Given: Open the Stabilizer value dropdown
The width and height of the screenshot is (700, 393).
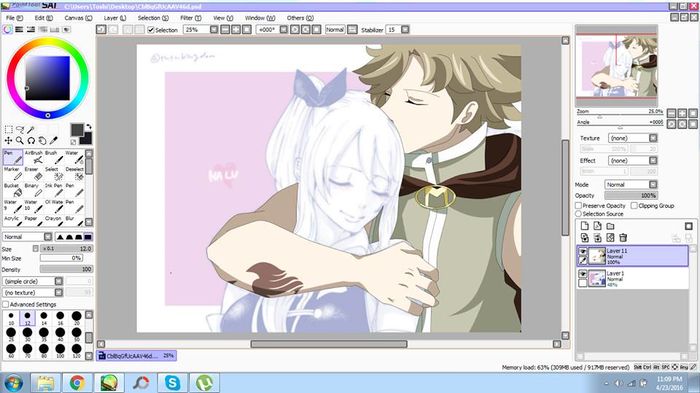Looking at the screenshot, I should pyautogui.click(x=405, y=29).
